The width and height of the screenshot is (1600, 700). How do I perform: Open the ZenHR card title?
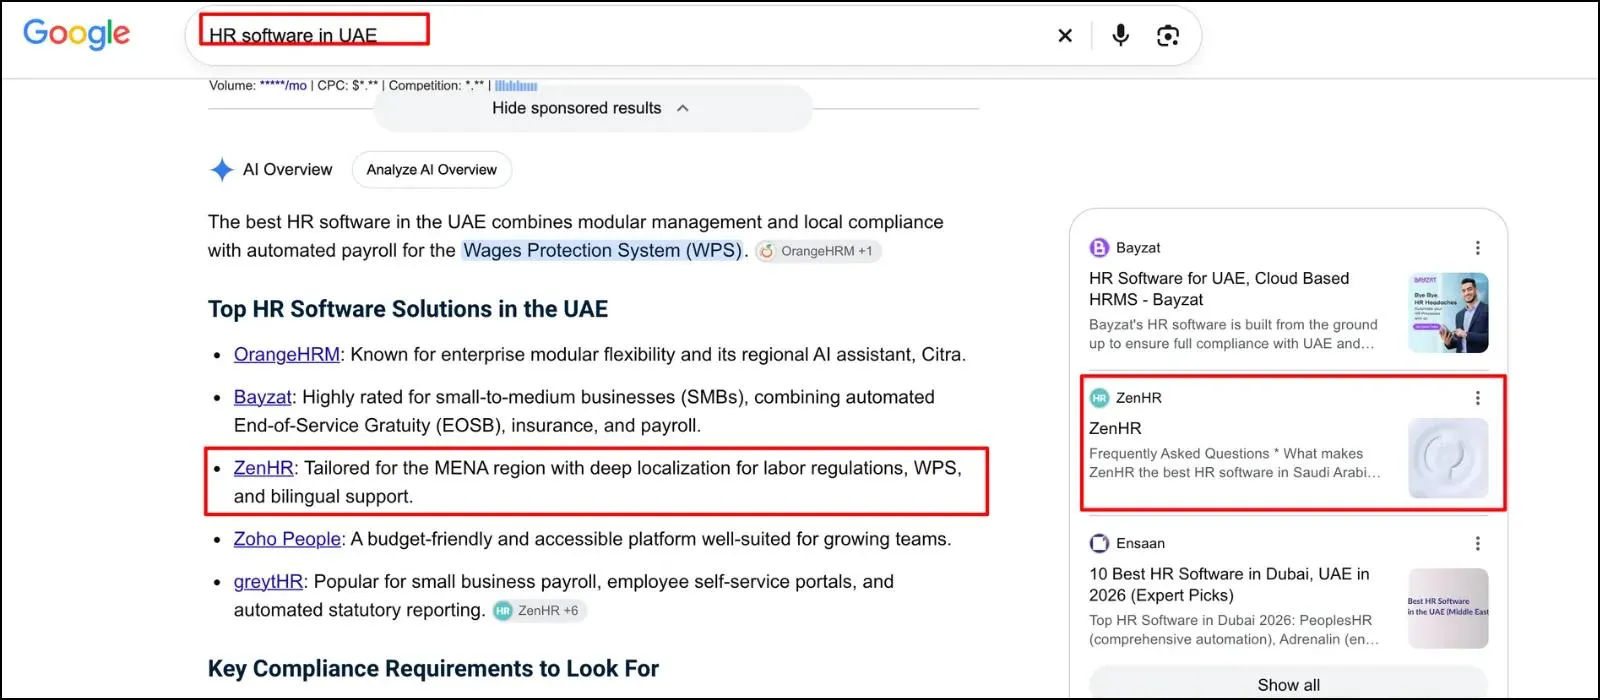tap(1115, 428)
